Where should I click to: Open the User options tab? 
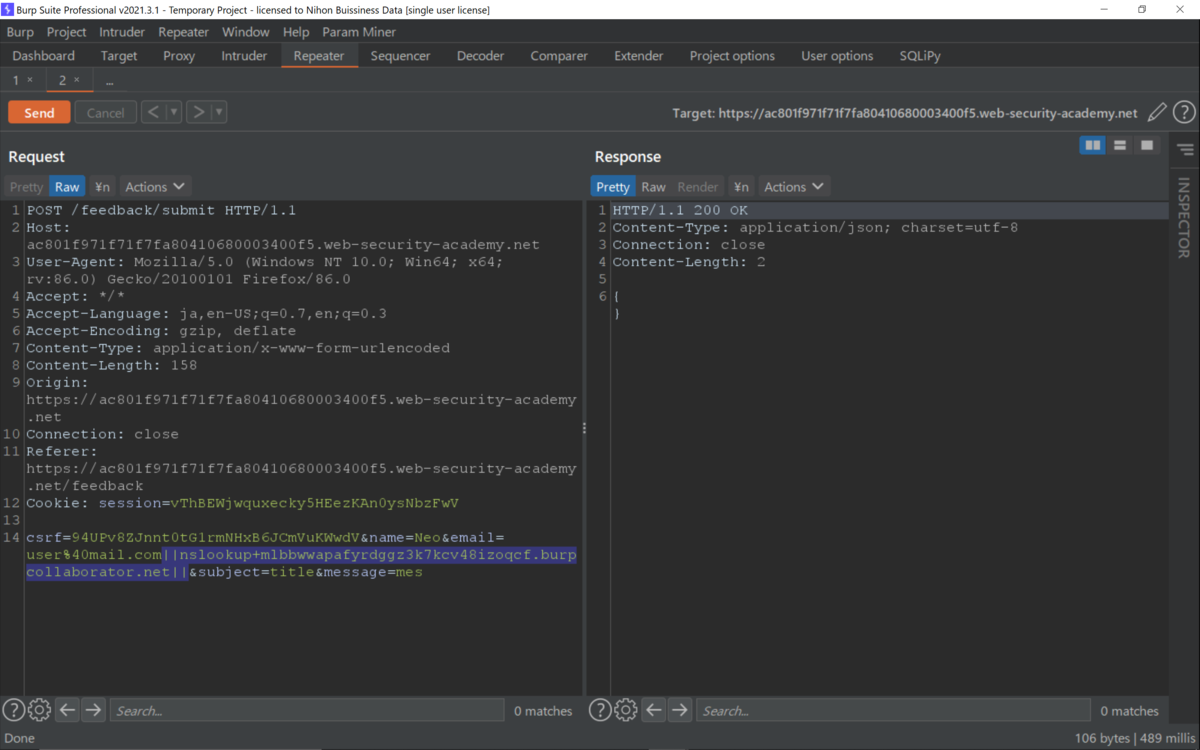click(837, 56)
